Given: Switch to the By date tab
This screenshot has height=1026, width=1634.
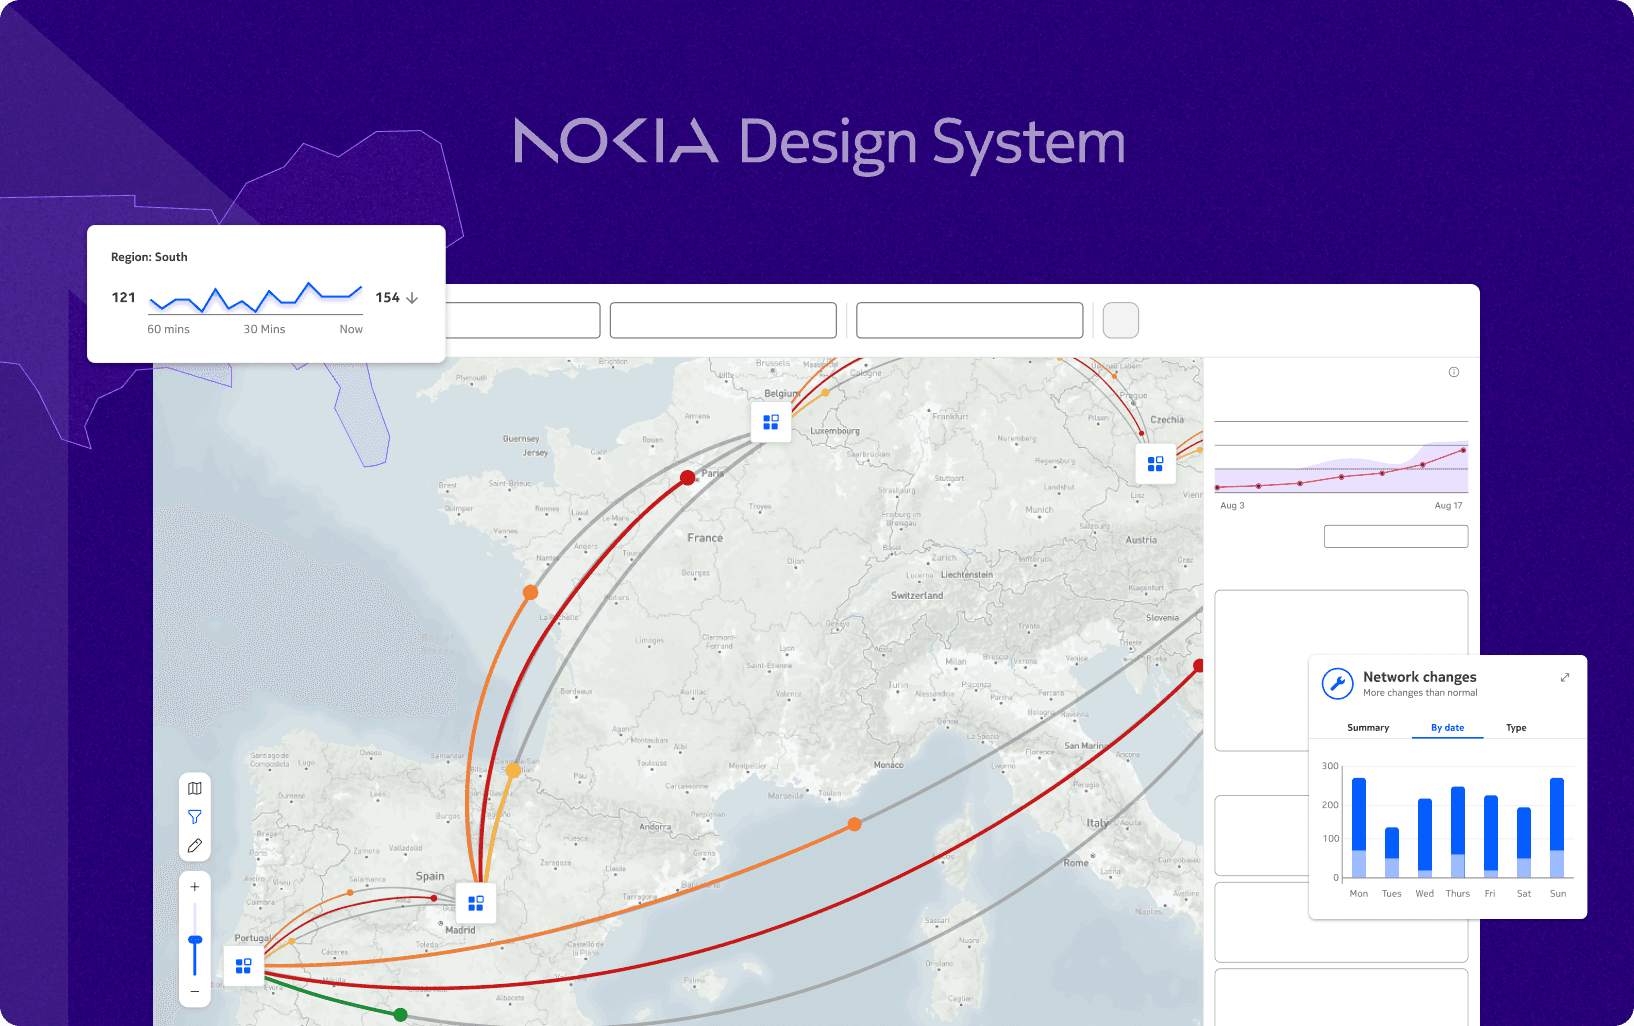Looking at the screenshot, I should (x=1447, y=728).
